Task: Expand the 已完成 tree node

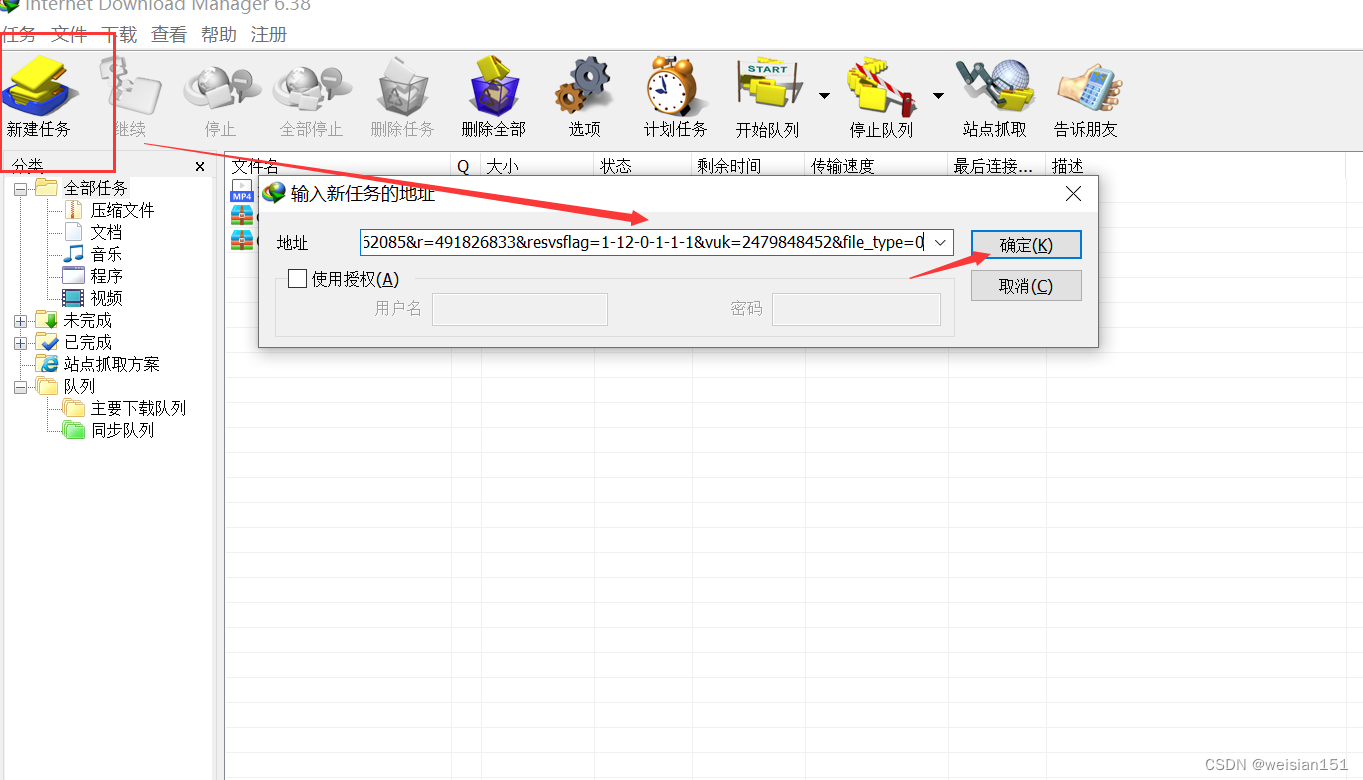Action: pos(20,343)
